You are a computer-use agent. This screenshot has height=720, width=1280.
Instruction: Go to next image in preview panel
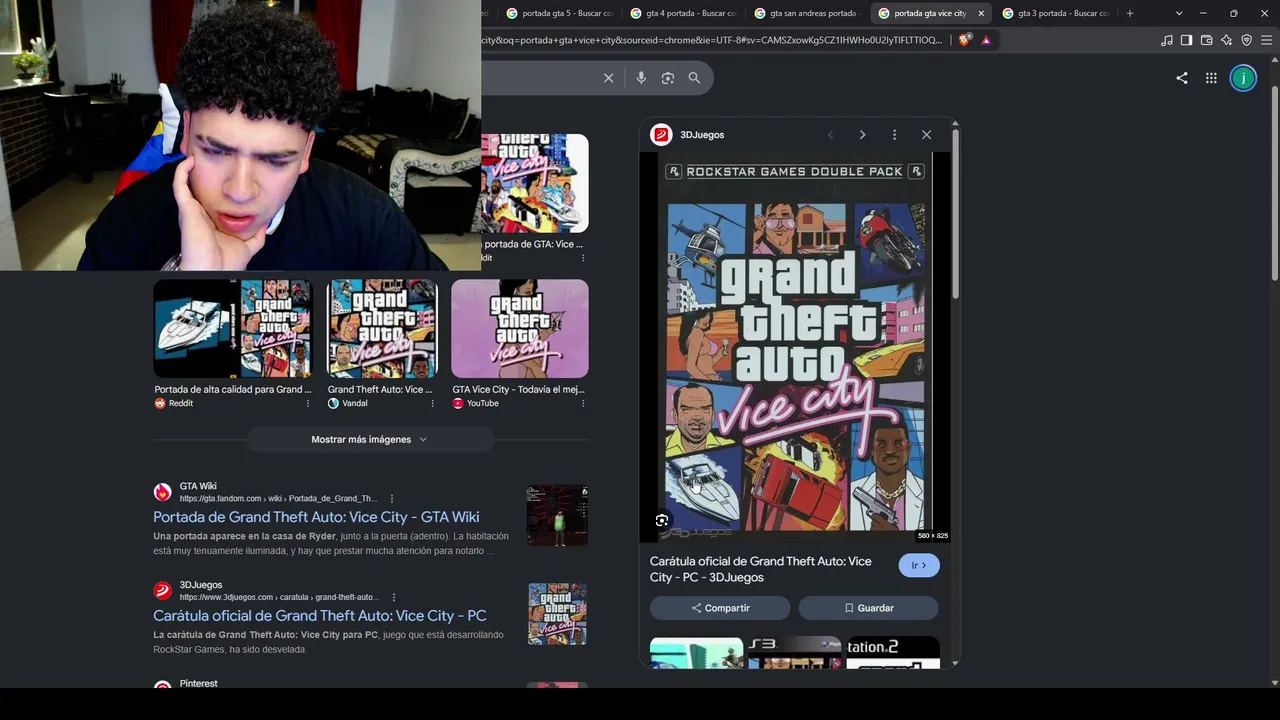pyautogui.click(x=862, y=135)
